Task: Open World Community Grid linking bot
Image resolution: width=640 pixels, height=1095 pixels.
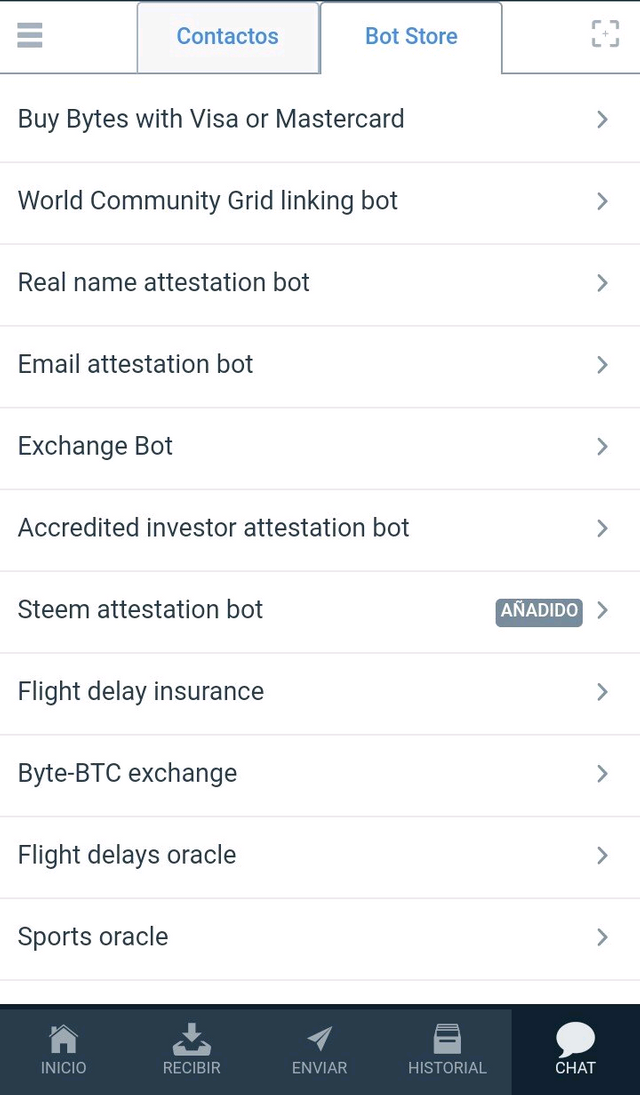Action: click(320, 201)
